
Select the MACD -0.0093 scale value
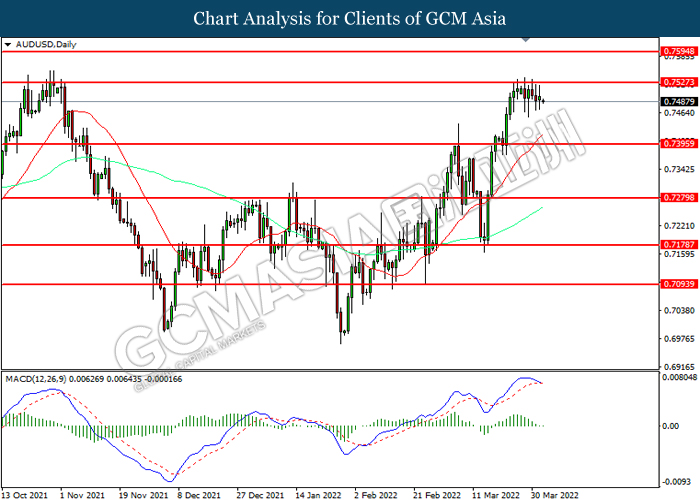pos(677,482)
